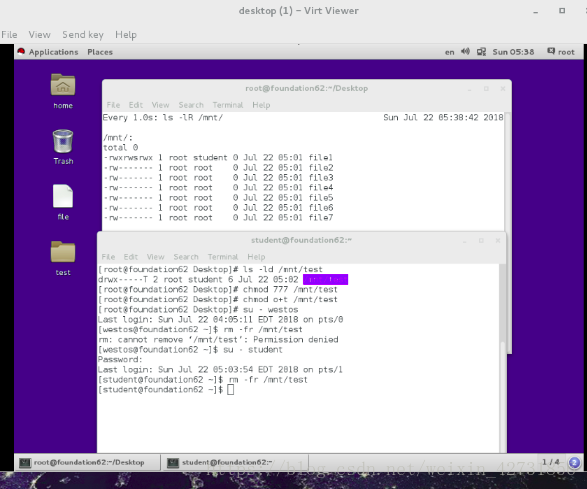Click 'file4' in the ls listing
The height and width of the screenshot is (489, 587).
point(321,188)
